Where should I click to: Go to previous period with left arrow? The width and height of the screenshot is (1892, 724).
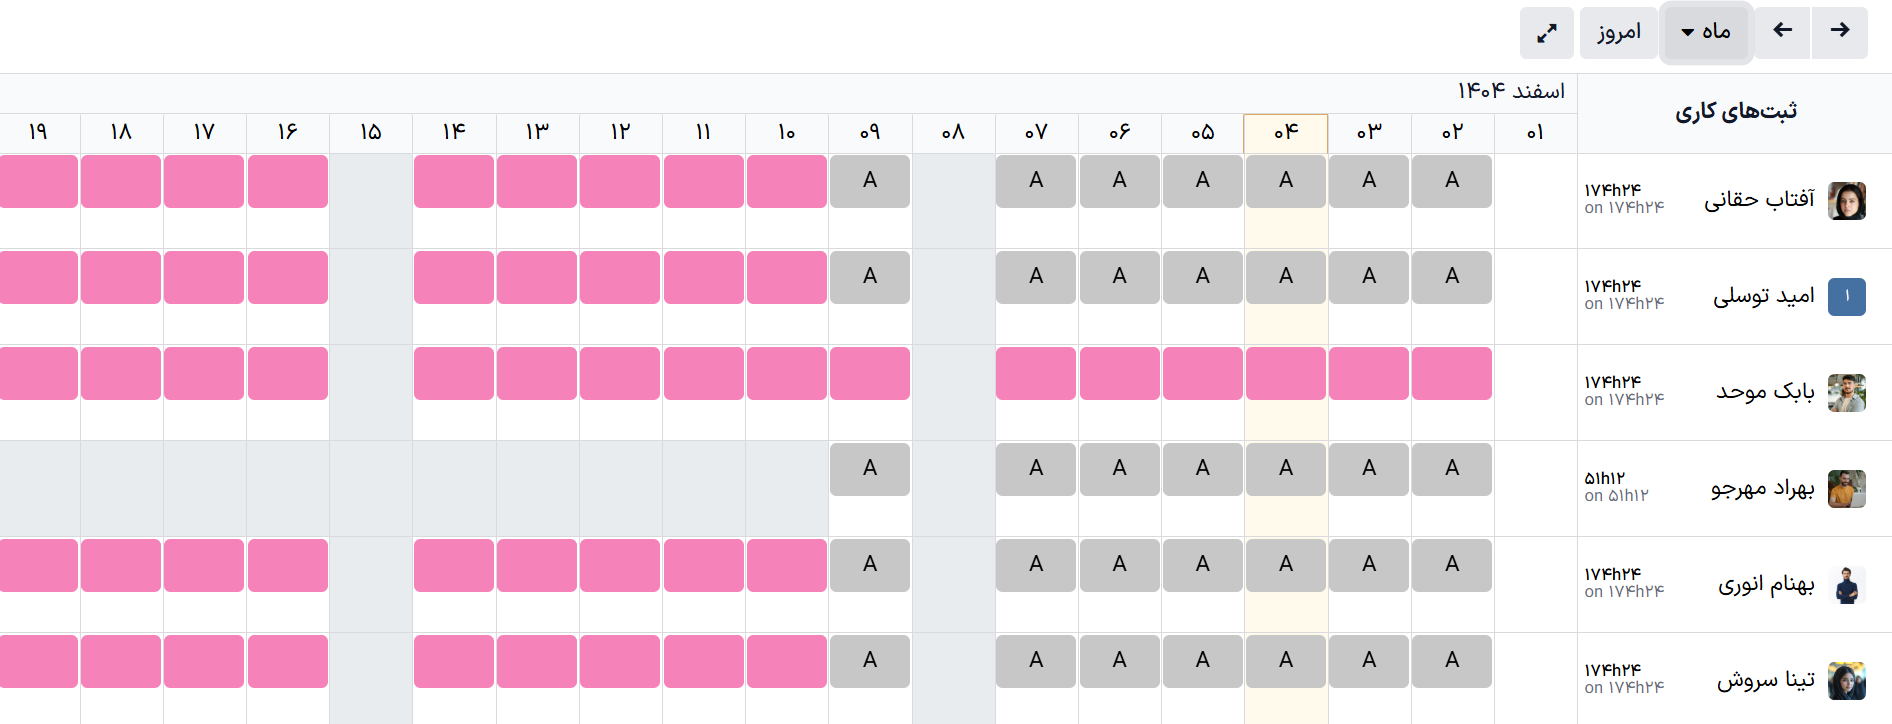1782,33
